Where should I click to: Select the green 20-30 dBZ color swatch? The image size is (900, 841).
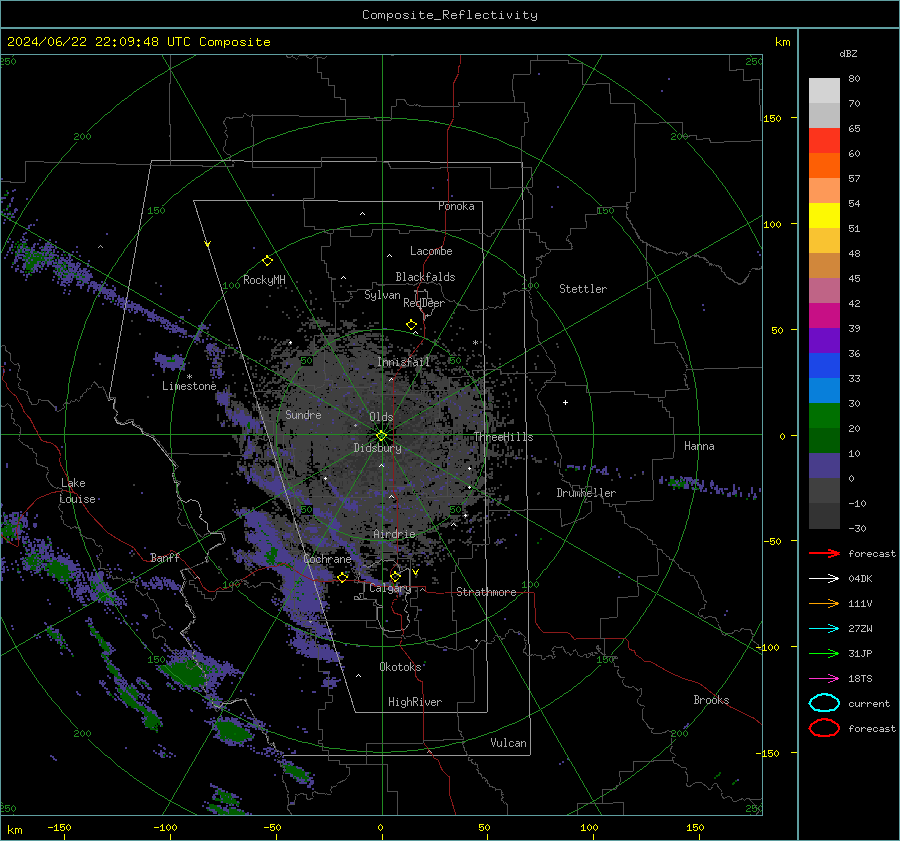[824, 416]
